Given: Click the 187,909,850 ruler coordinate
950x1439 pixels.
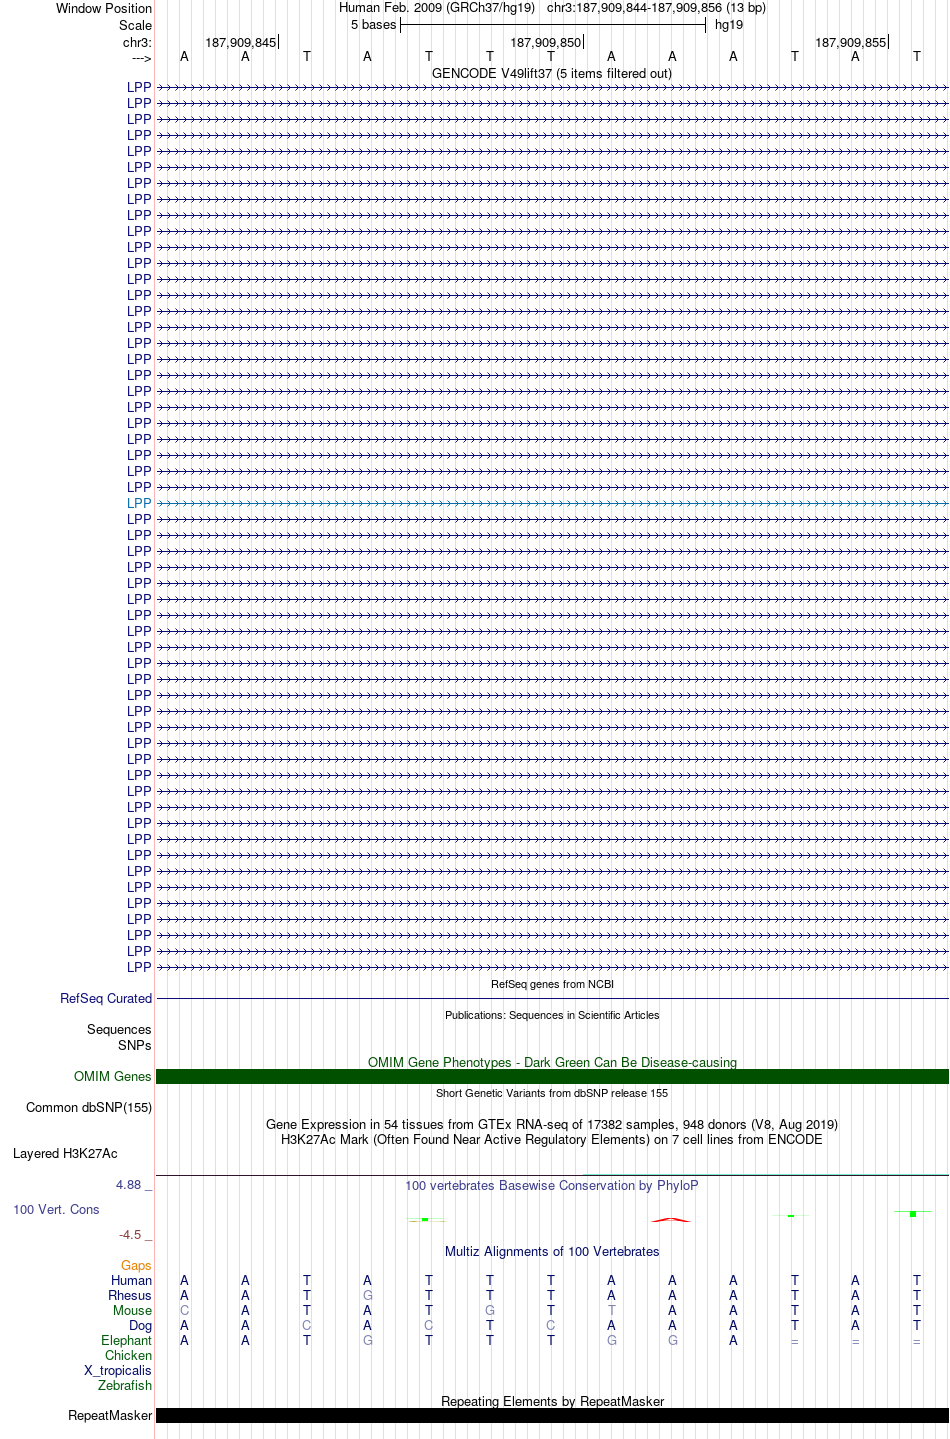Looking at the screenshot, I should pyautogui.click(x=545, y=42).
